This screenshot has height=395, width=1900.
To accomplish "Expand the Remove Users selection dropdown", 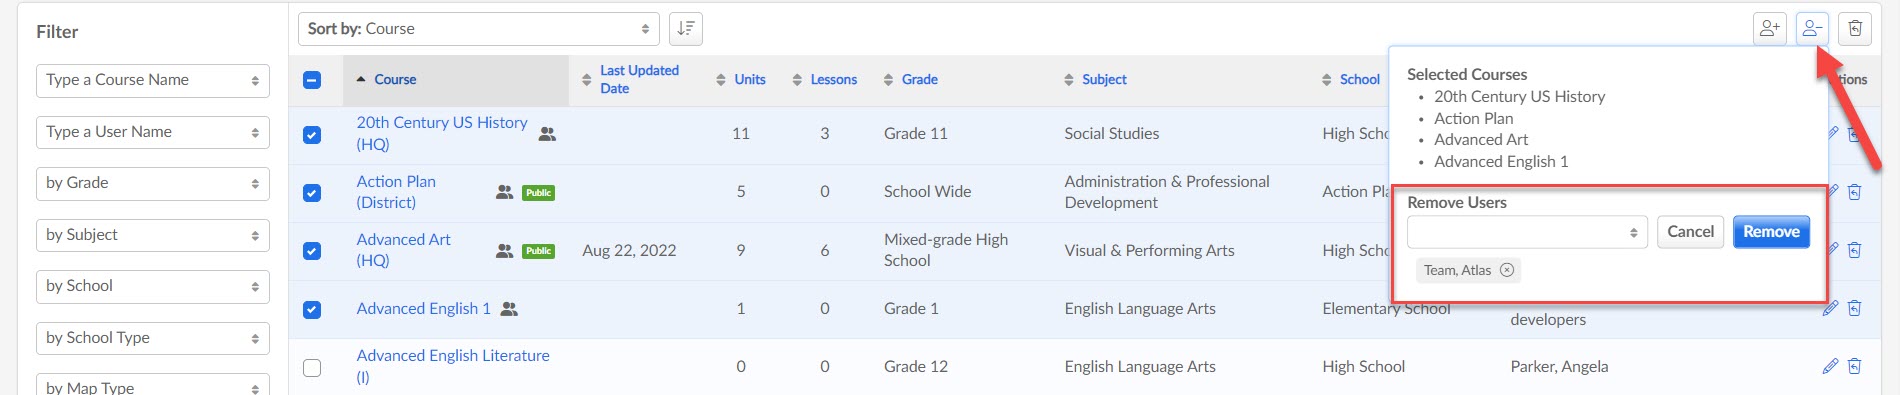I will 1527,232.
